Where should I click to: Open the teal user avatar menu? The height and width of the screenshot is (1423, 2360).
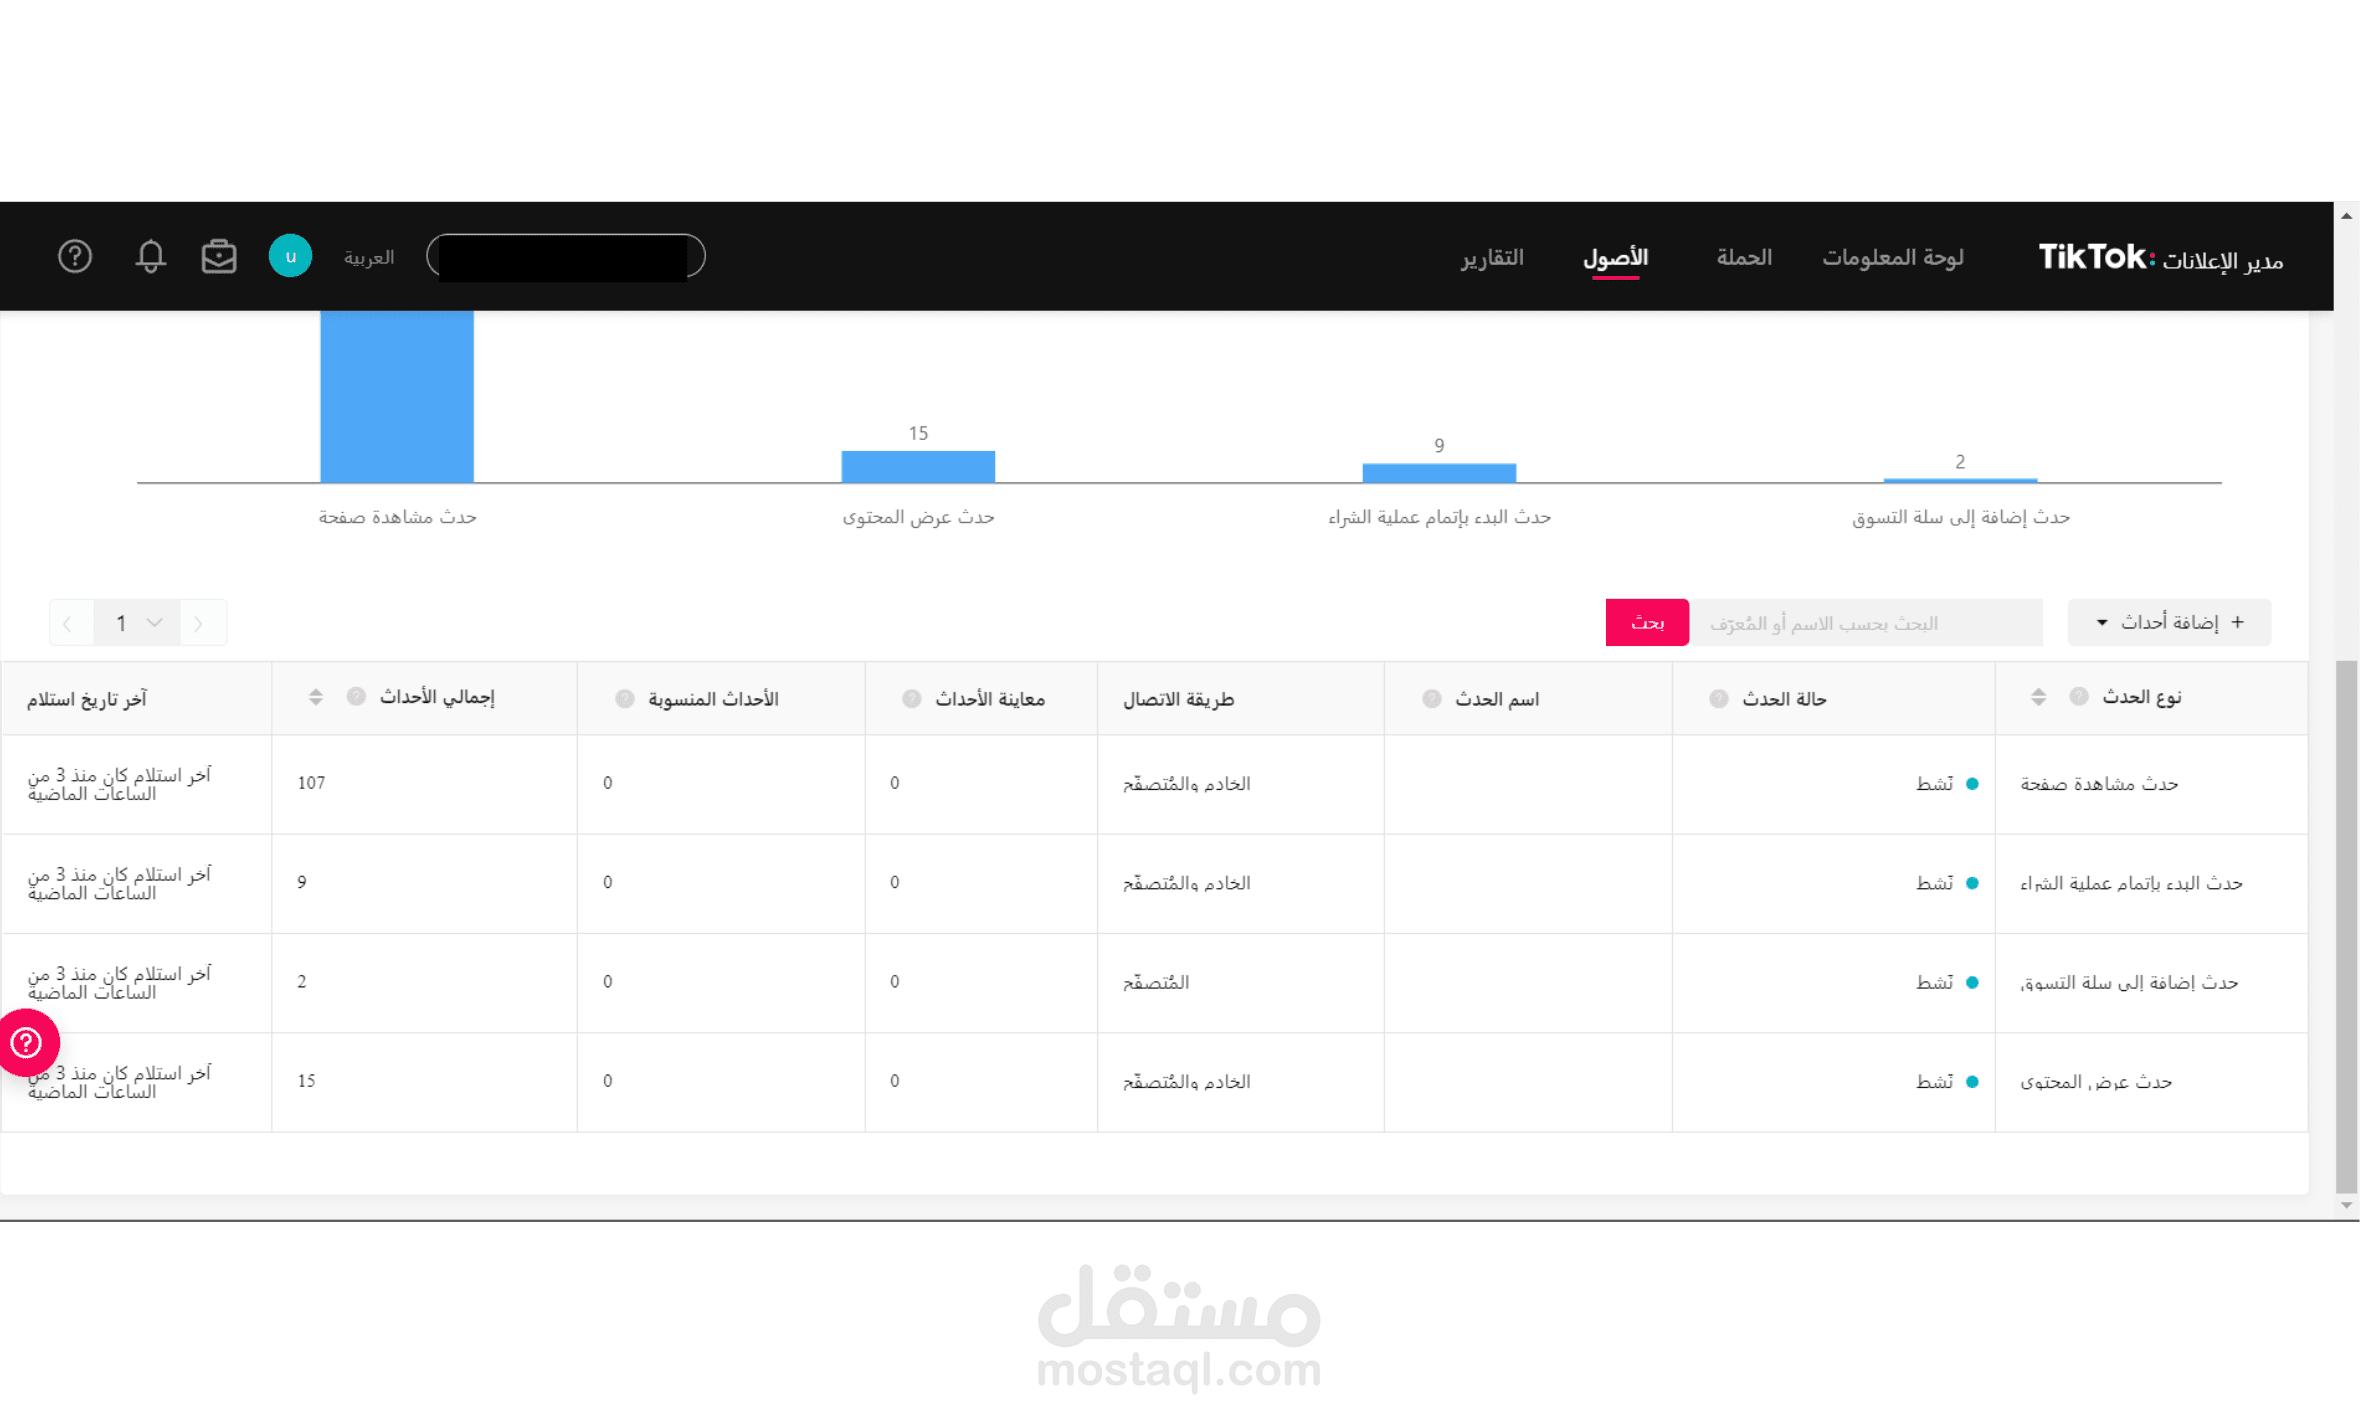[x=290, y=256]
